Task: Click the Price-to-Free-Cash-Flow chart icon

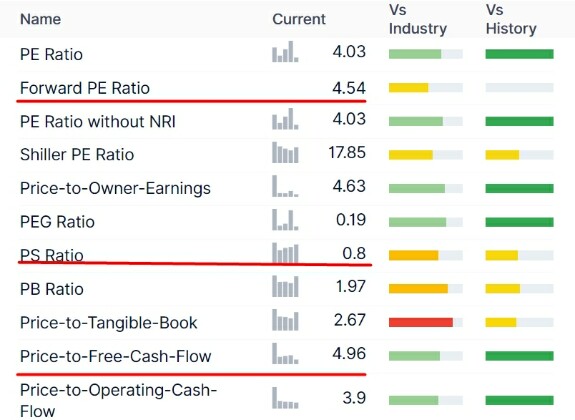Action: [x=285, y=354]
